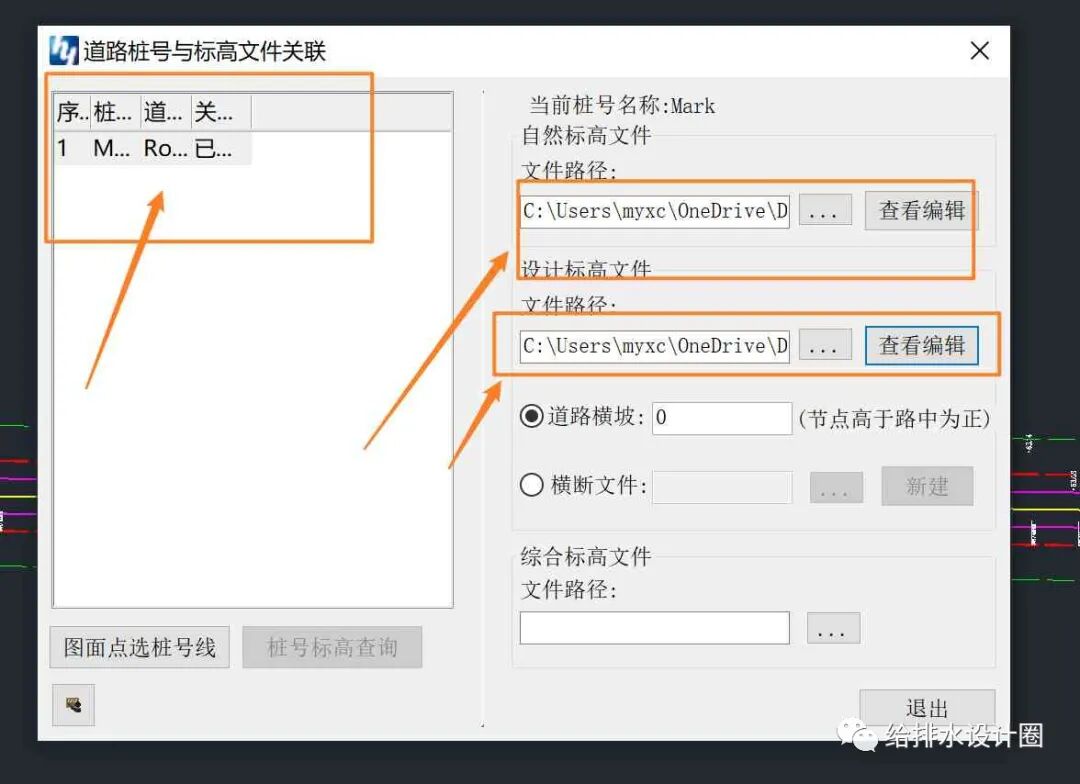Open browse dialog for 设计标高文件 path
Image resolution: width=1080 pixels, height=784 pixels.
tap(824, 345)
